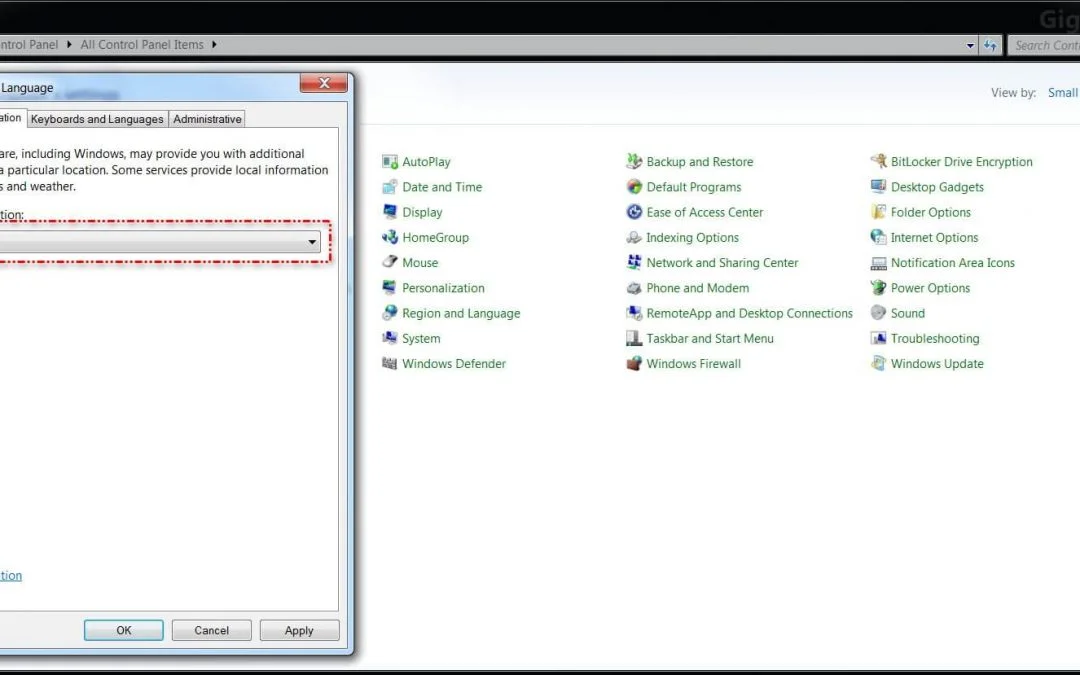Expand the All Control Panel Items breadcrumb arrow

[x=214, y=45]
